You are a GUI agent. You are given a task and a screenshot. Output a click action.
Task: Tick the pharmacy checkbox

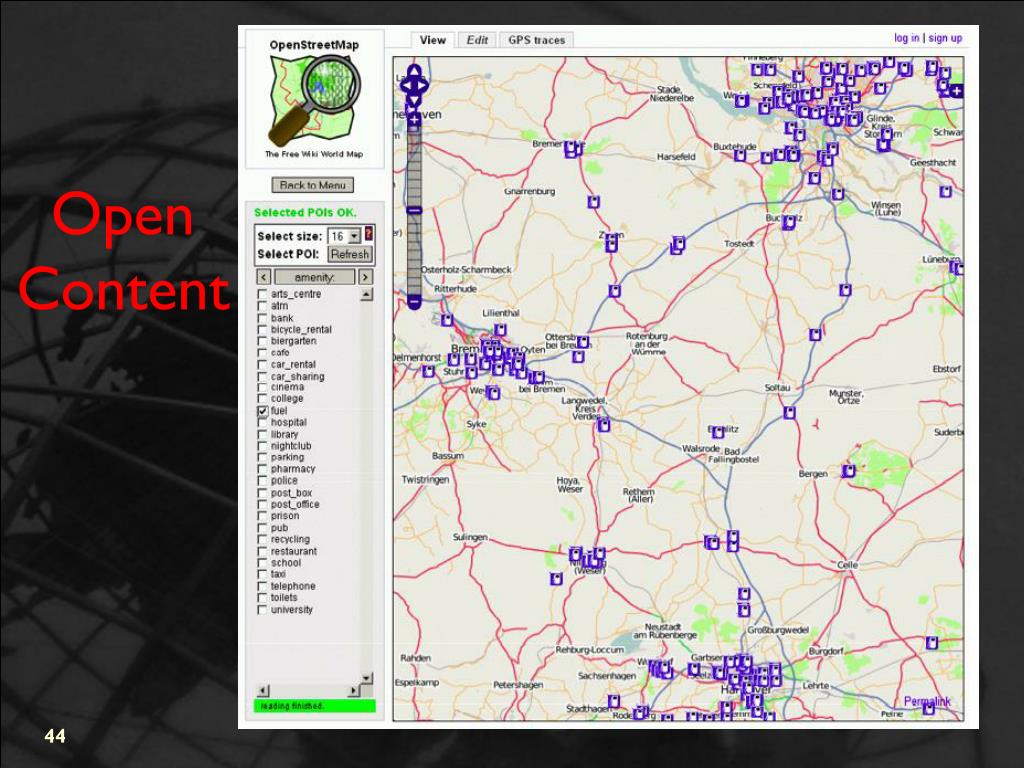click(x=263, y=469)
